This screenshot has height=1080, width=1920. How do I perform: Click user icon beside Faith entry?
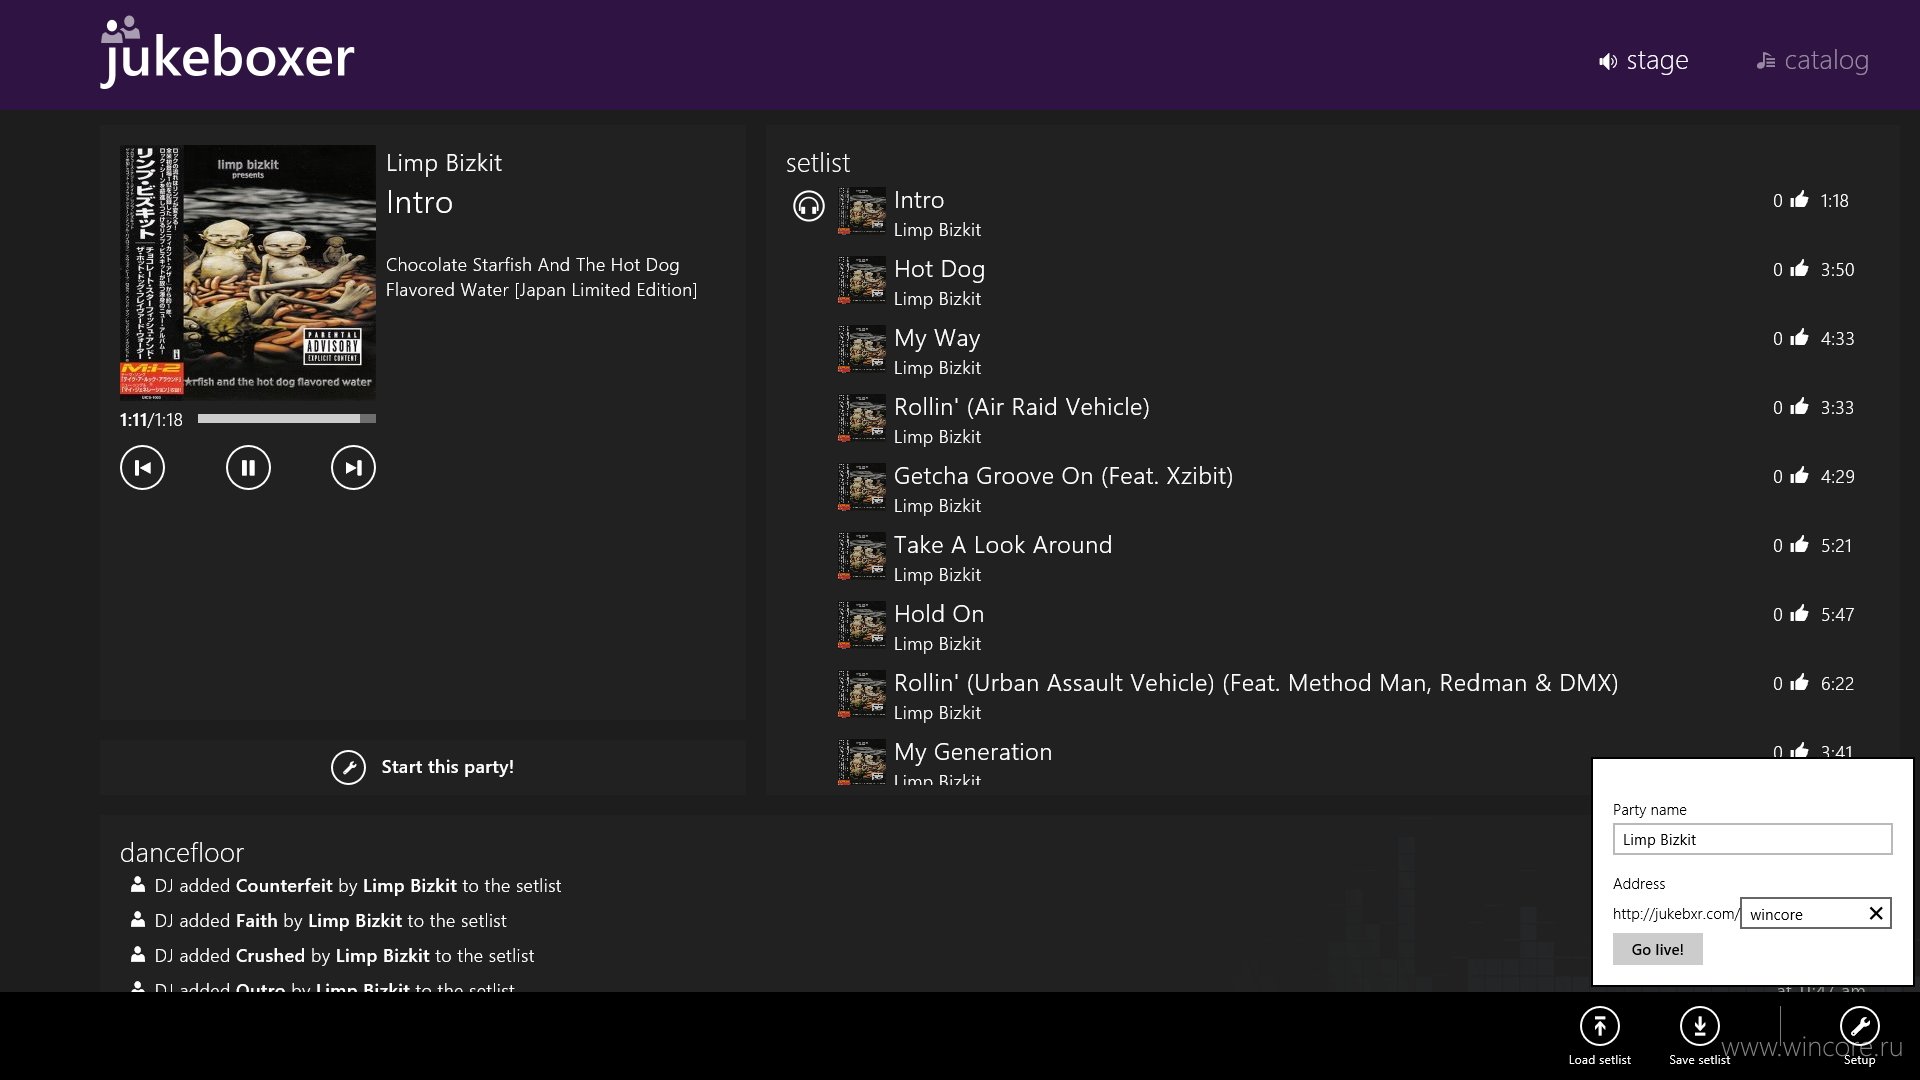pyautogui.click(x=138, y=919)
